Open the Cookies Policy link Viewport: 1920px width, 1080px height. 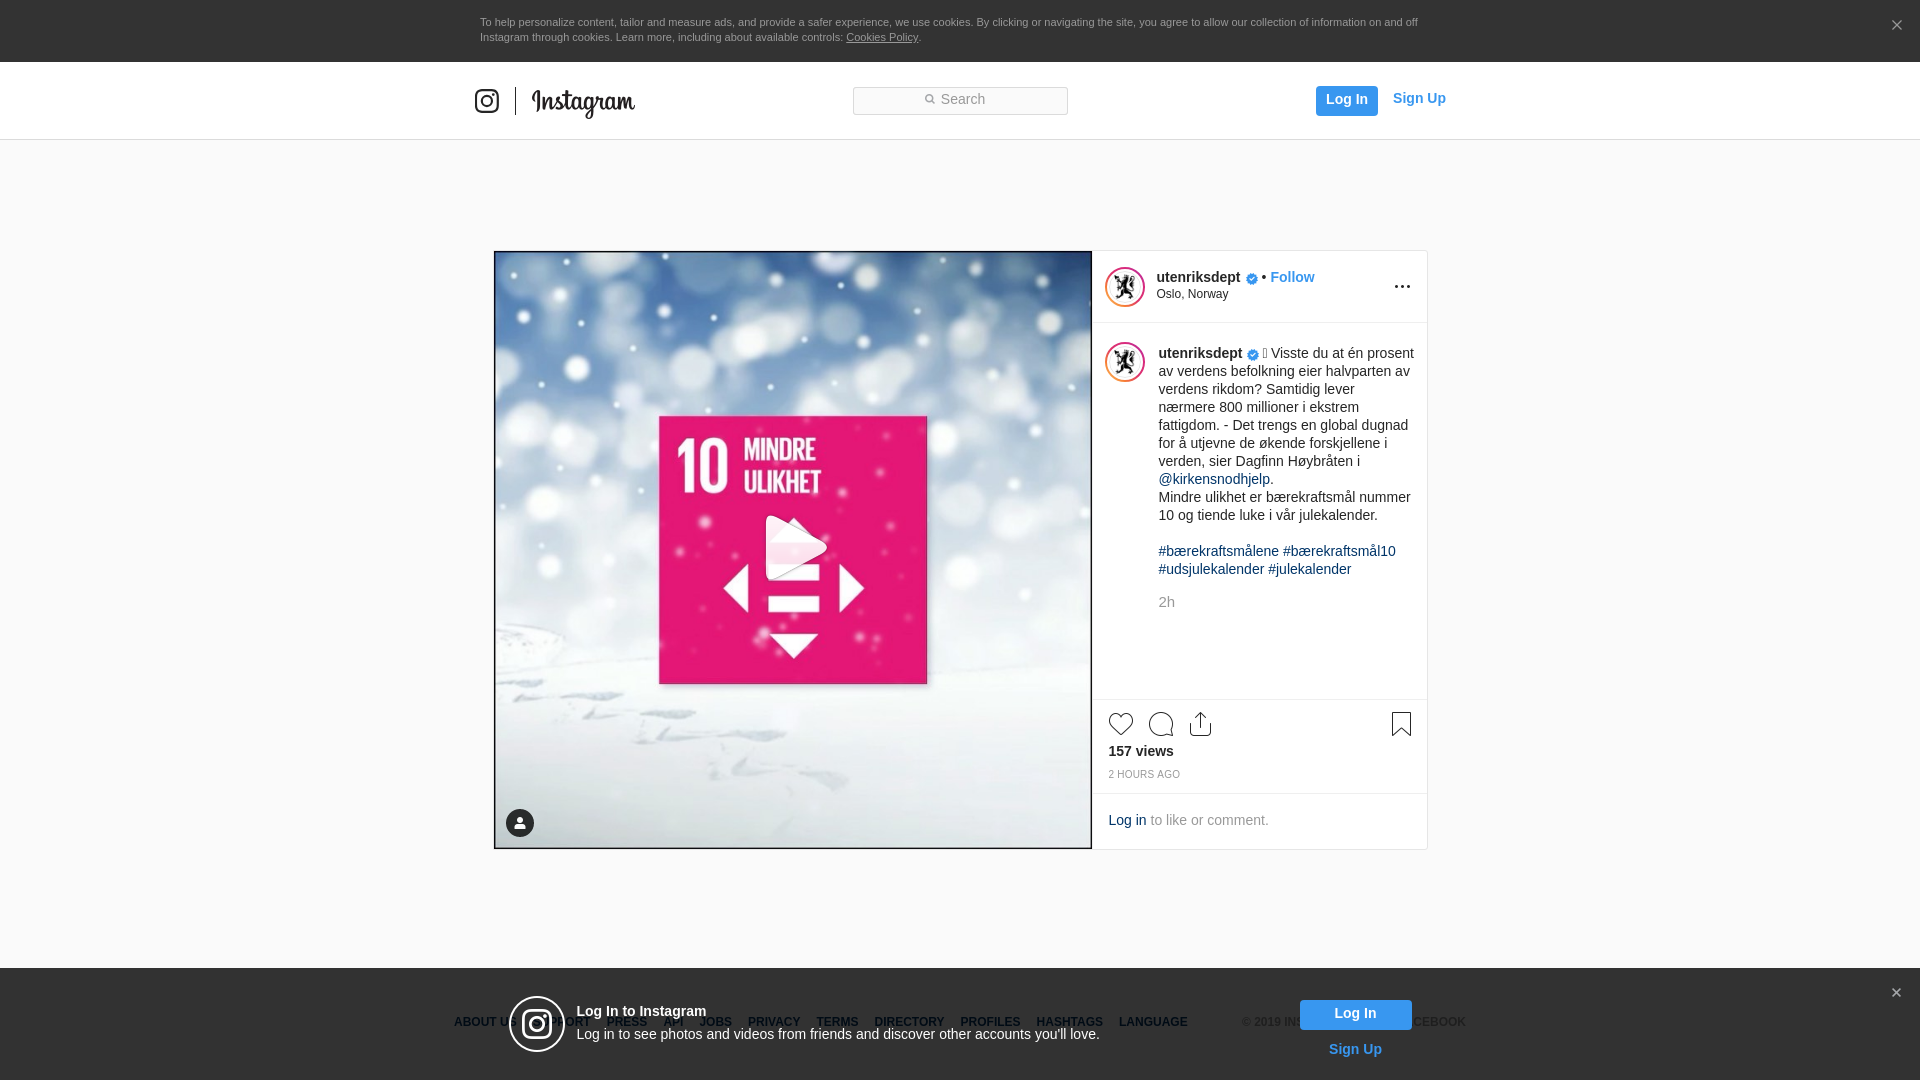pos(882,37)
